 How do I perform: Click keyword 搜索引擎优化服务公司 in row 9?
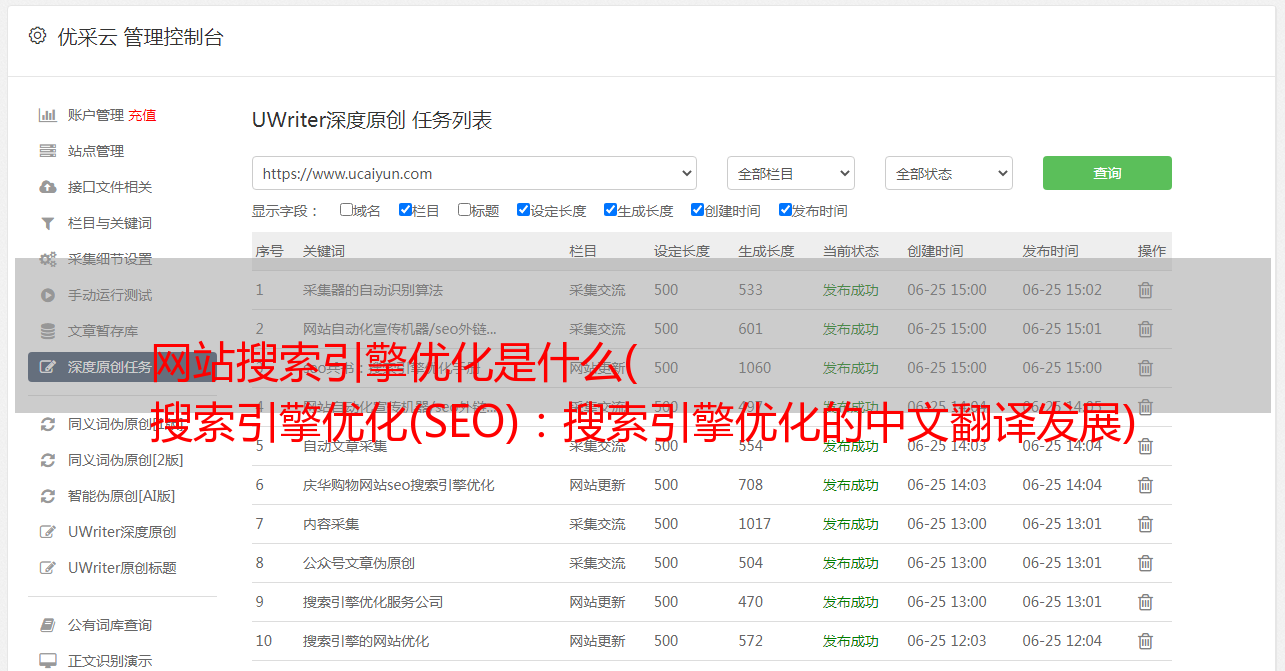(x=372, y=602)
